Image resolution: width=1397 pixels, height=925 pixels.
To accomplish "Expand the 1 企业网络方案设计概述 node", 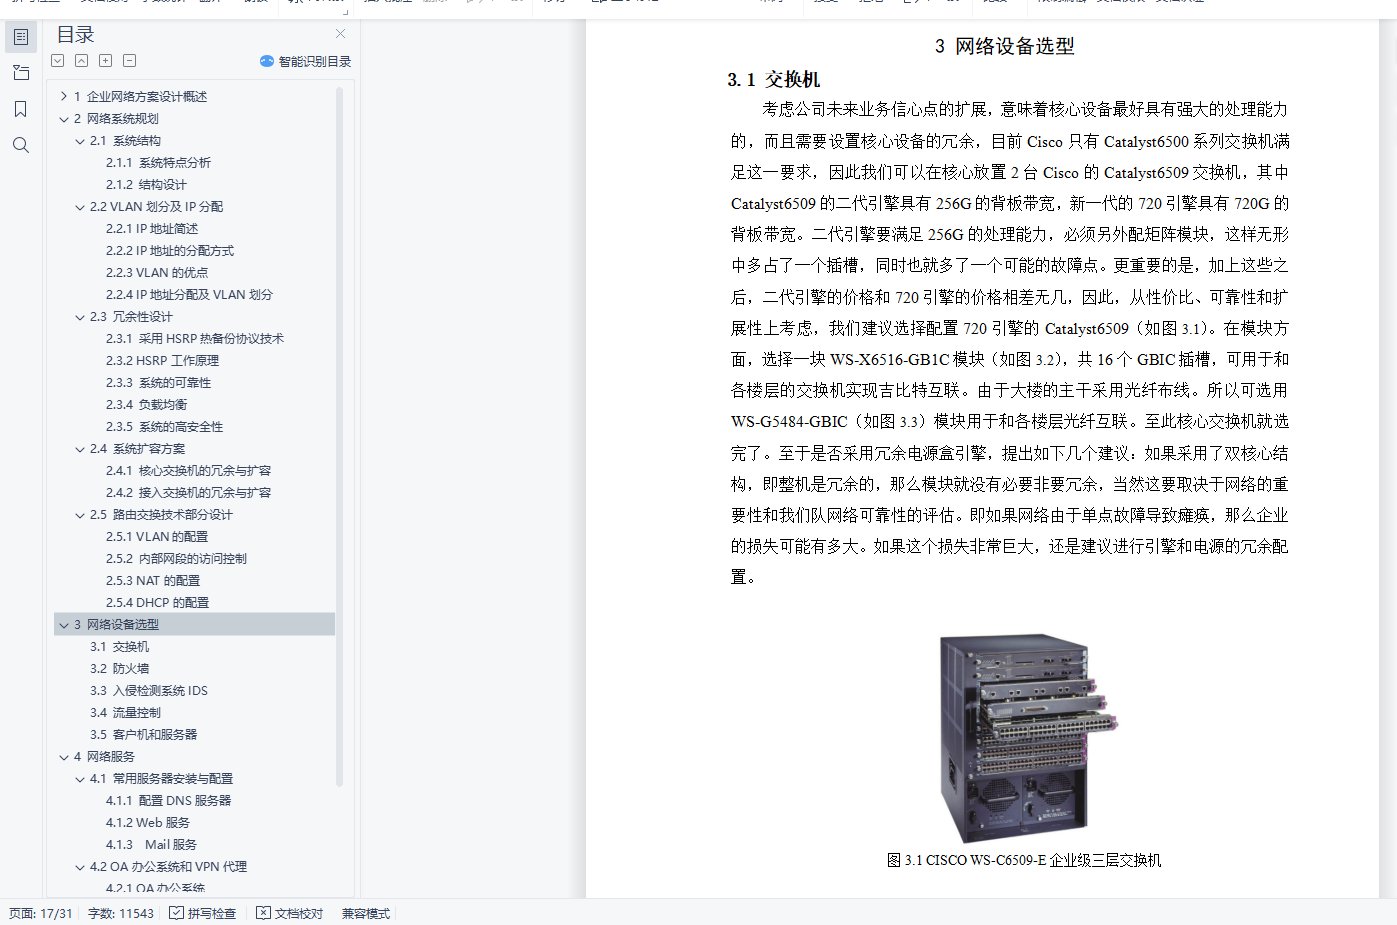I will click(64, 97).
